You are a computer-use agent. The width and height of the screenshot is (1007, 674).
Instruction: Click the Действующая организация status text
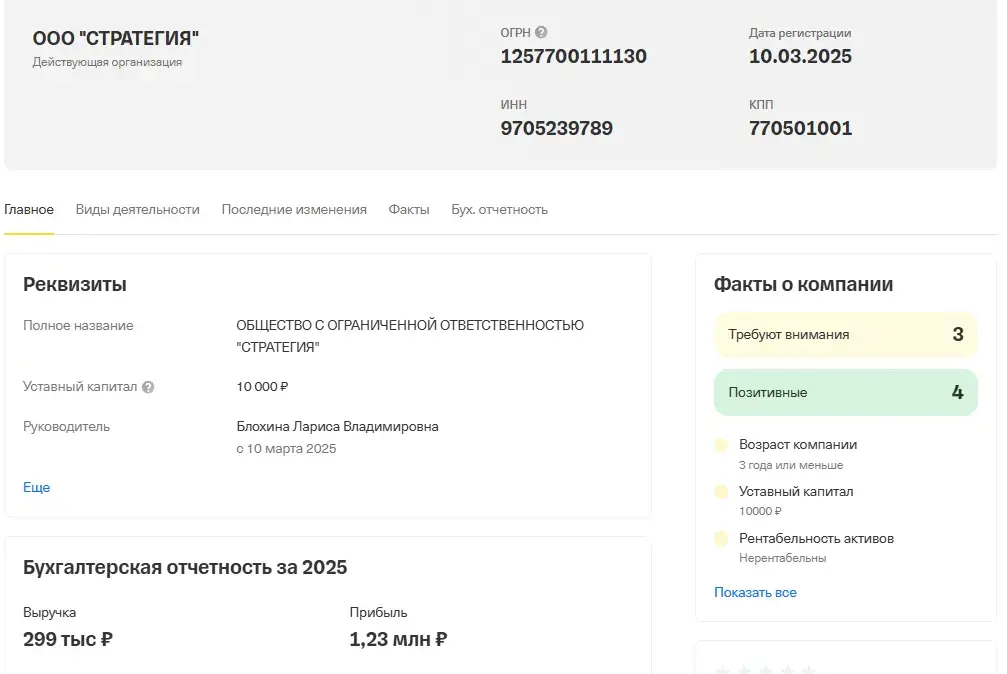[107, 62]
